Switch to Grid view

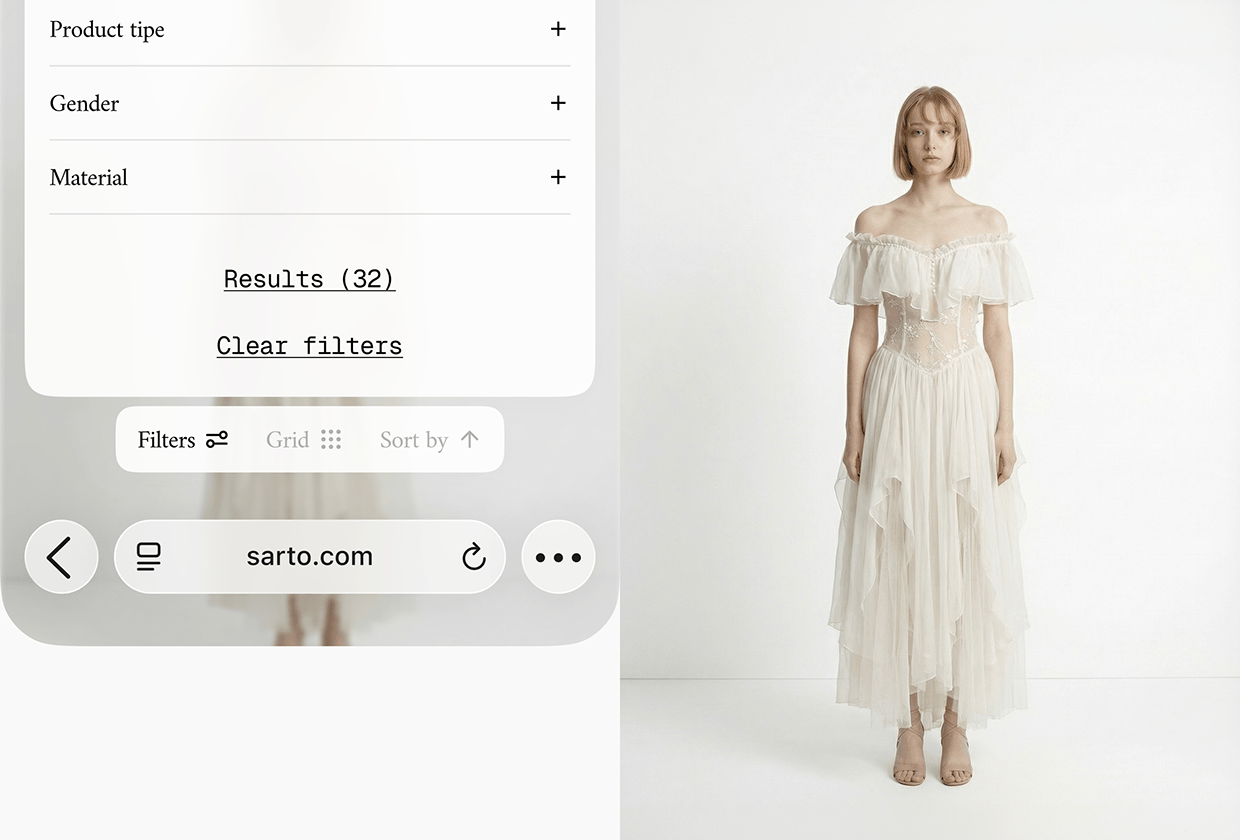pyautogui.click(x=304, y=440)
